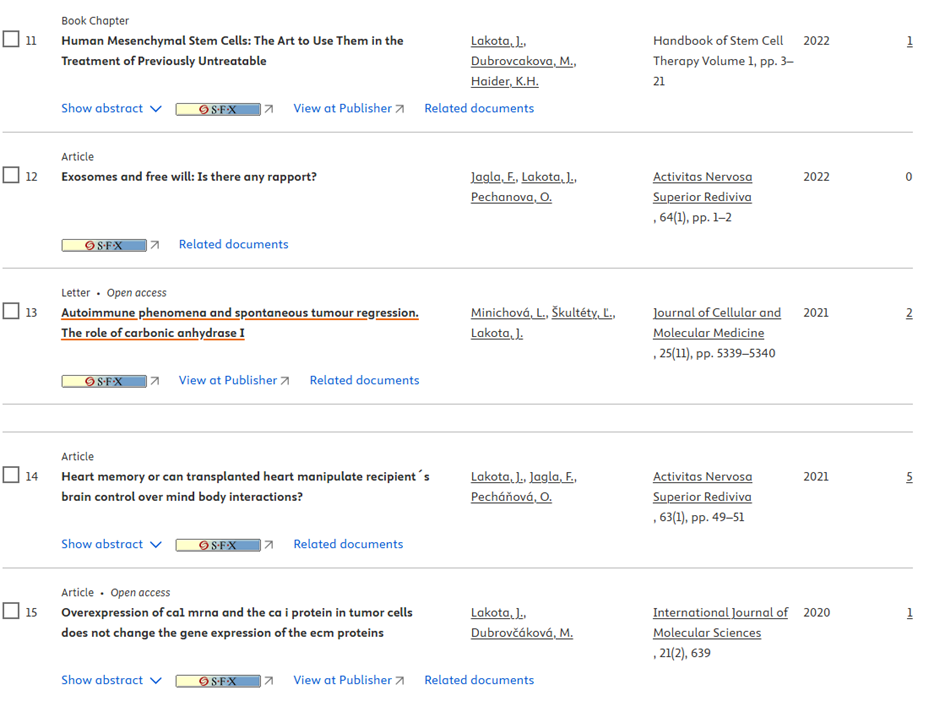Open citation count 5 for result 14

point(909,477)
